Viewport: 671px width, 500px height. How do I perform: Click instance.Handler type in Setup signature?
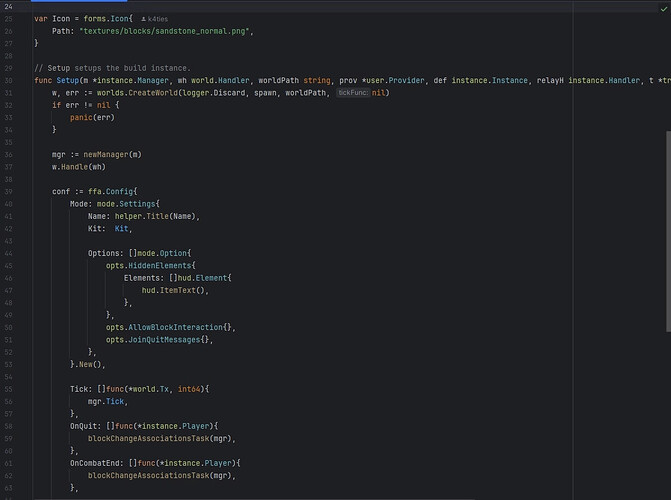coord(604,80)
